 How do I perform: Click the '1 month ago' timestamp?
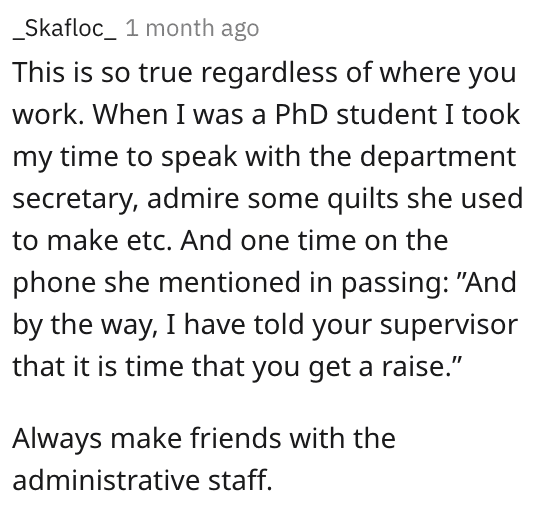[192, 28]
